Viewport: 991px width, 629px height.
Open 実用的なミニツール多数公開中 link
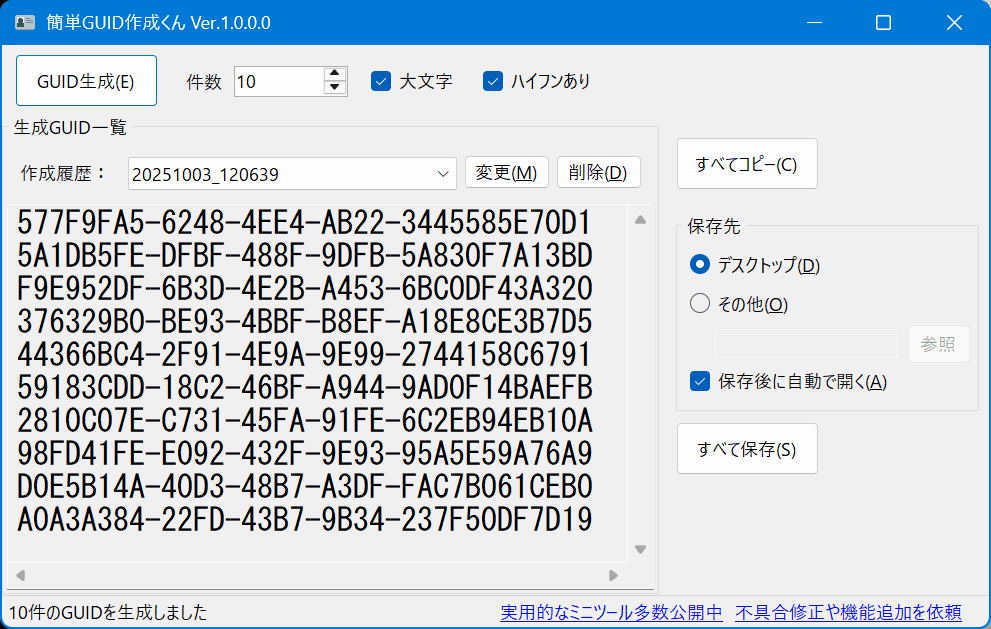pos(611,612)
